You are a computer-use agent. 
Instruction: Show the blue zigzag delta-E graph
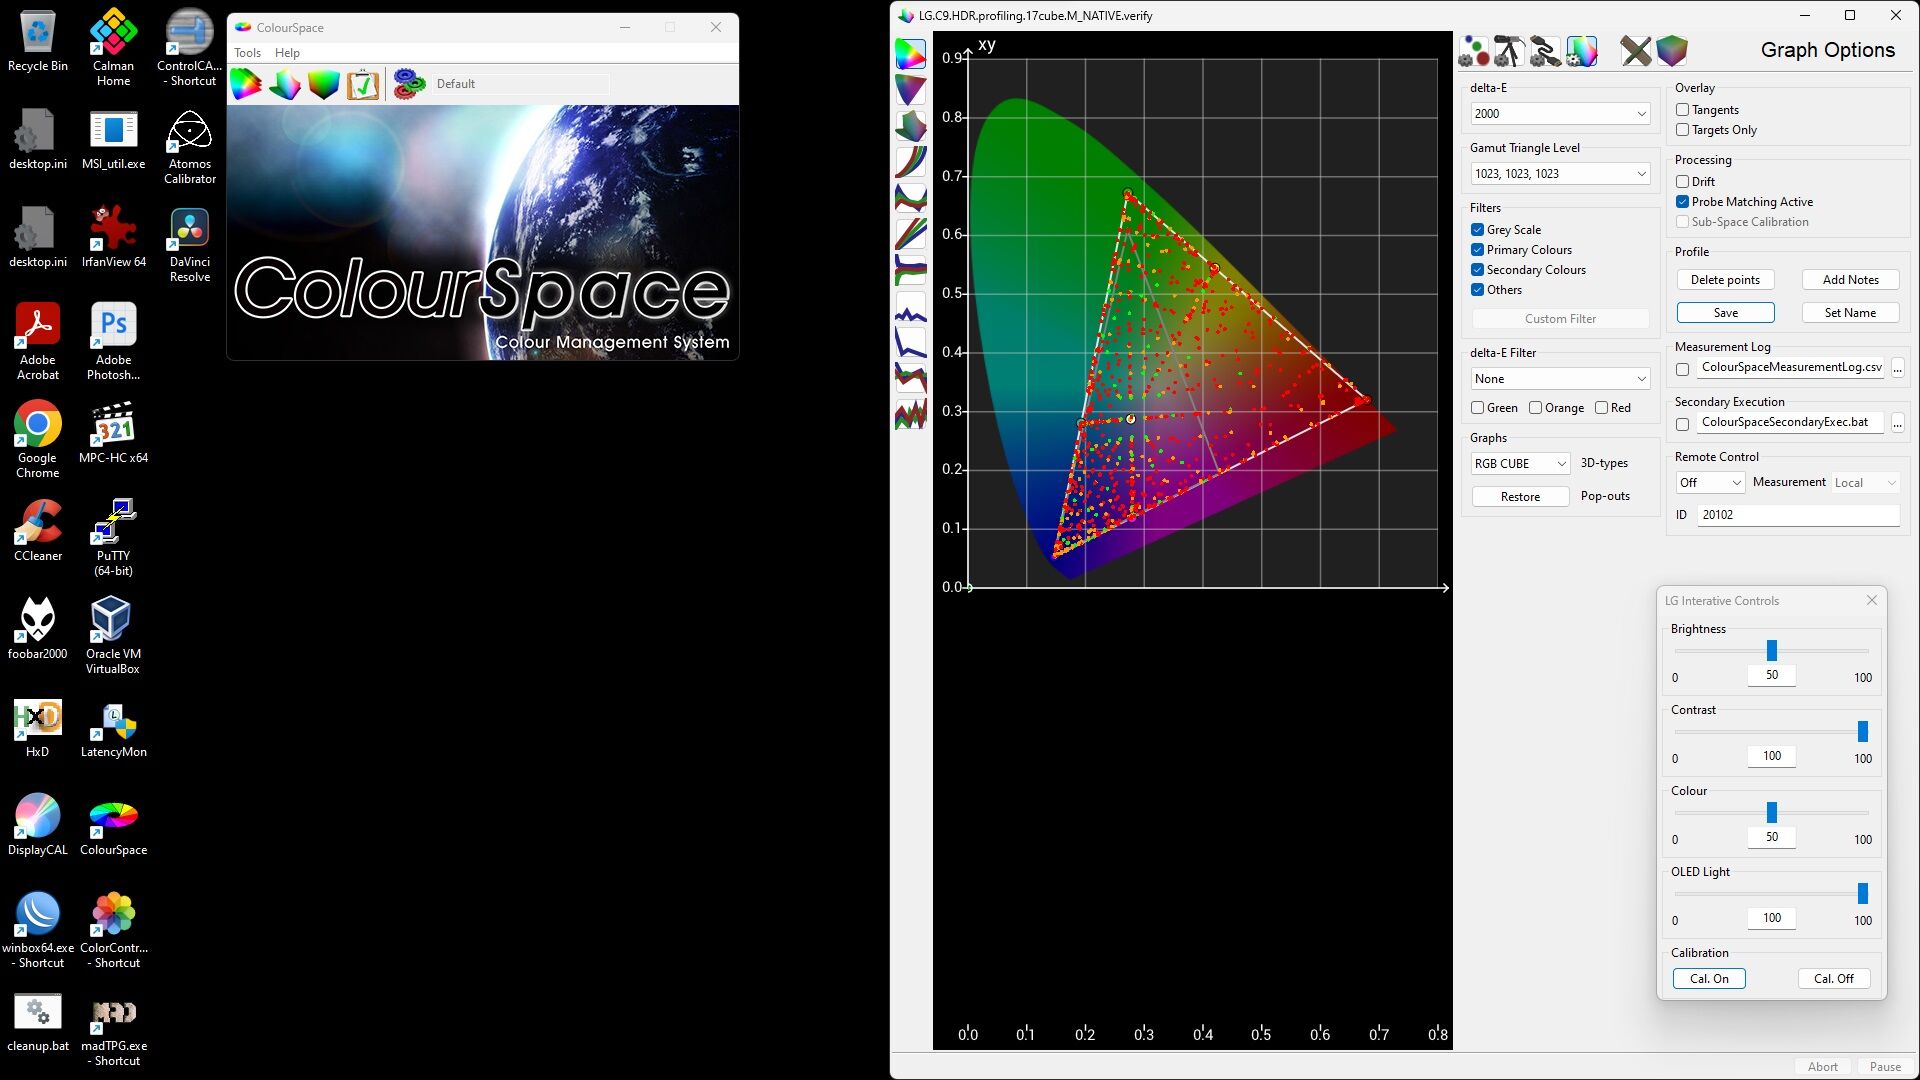click(x=910, y=306)
